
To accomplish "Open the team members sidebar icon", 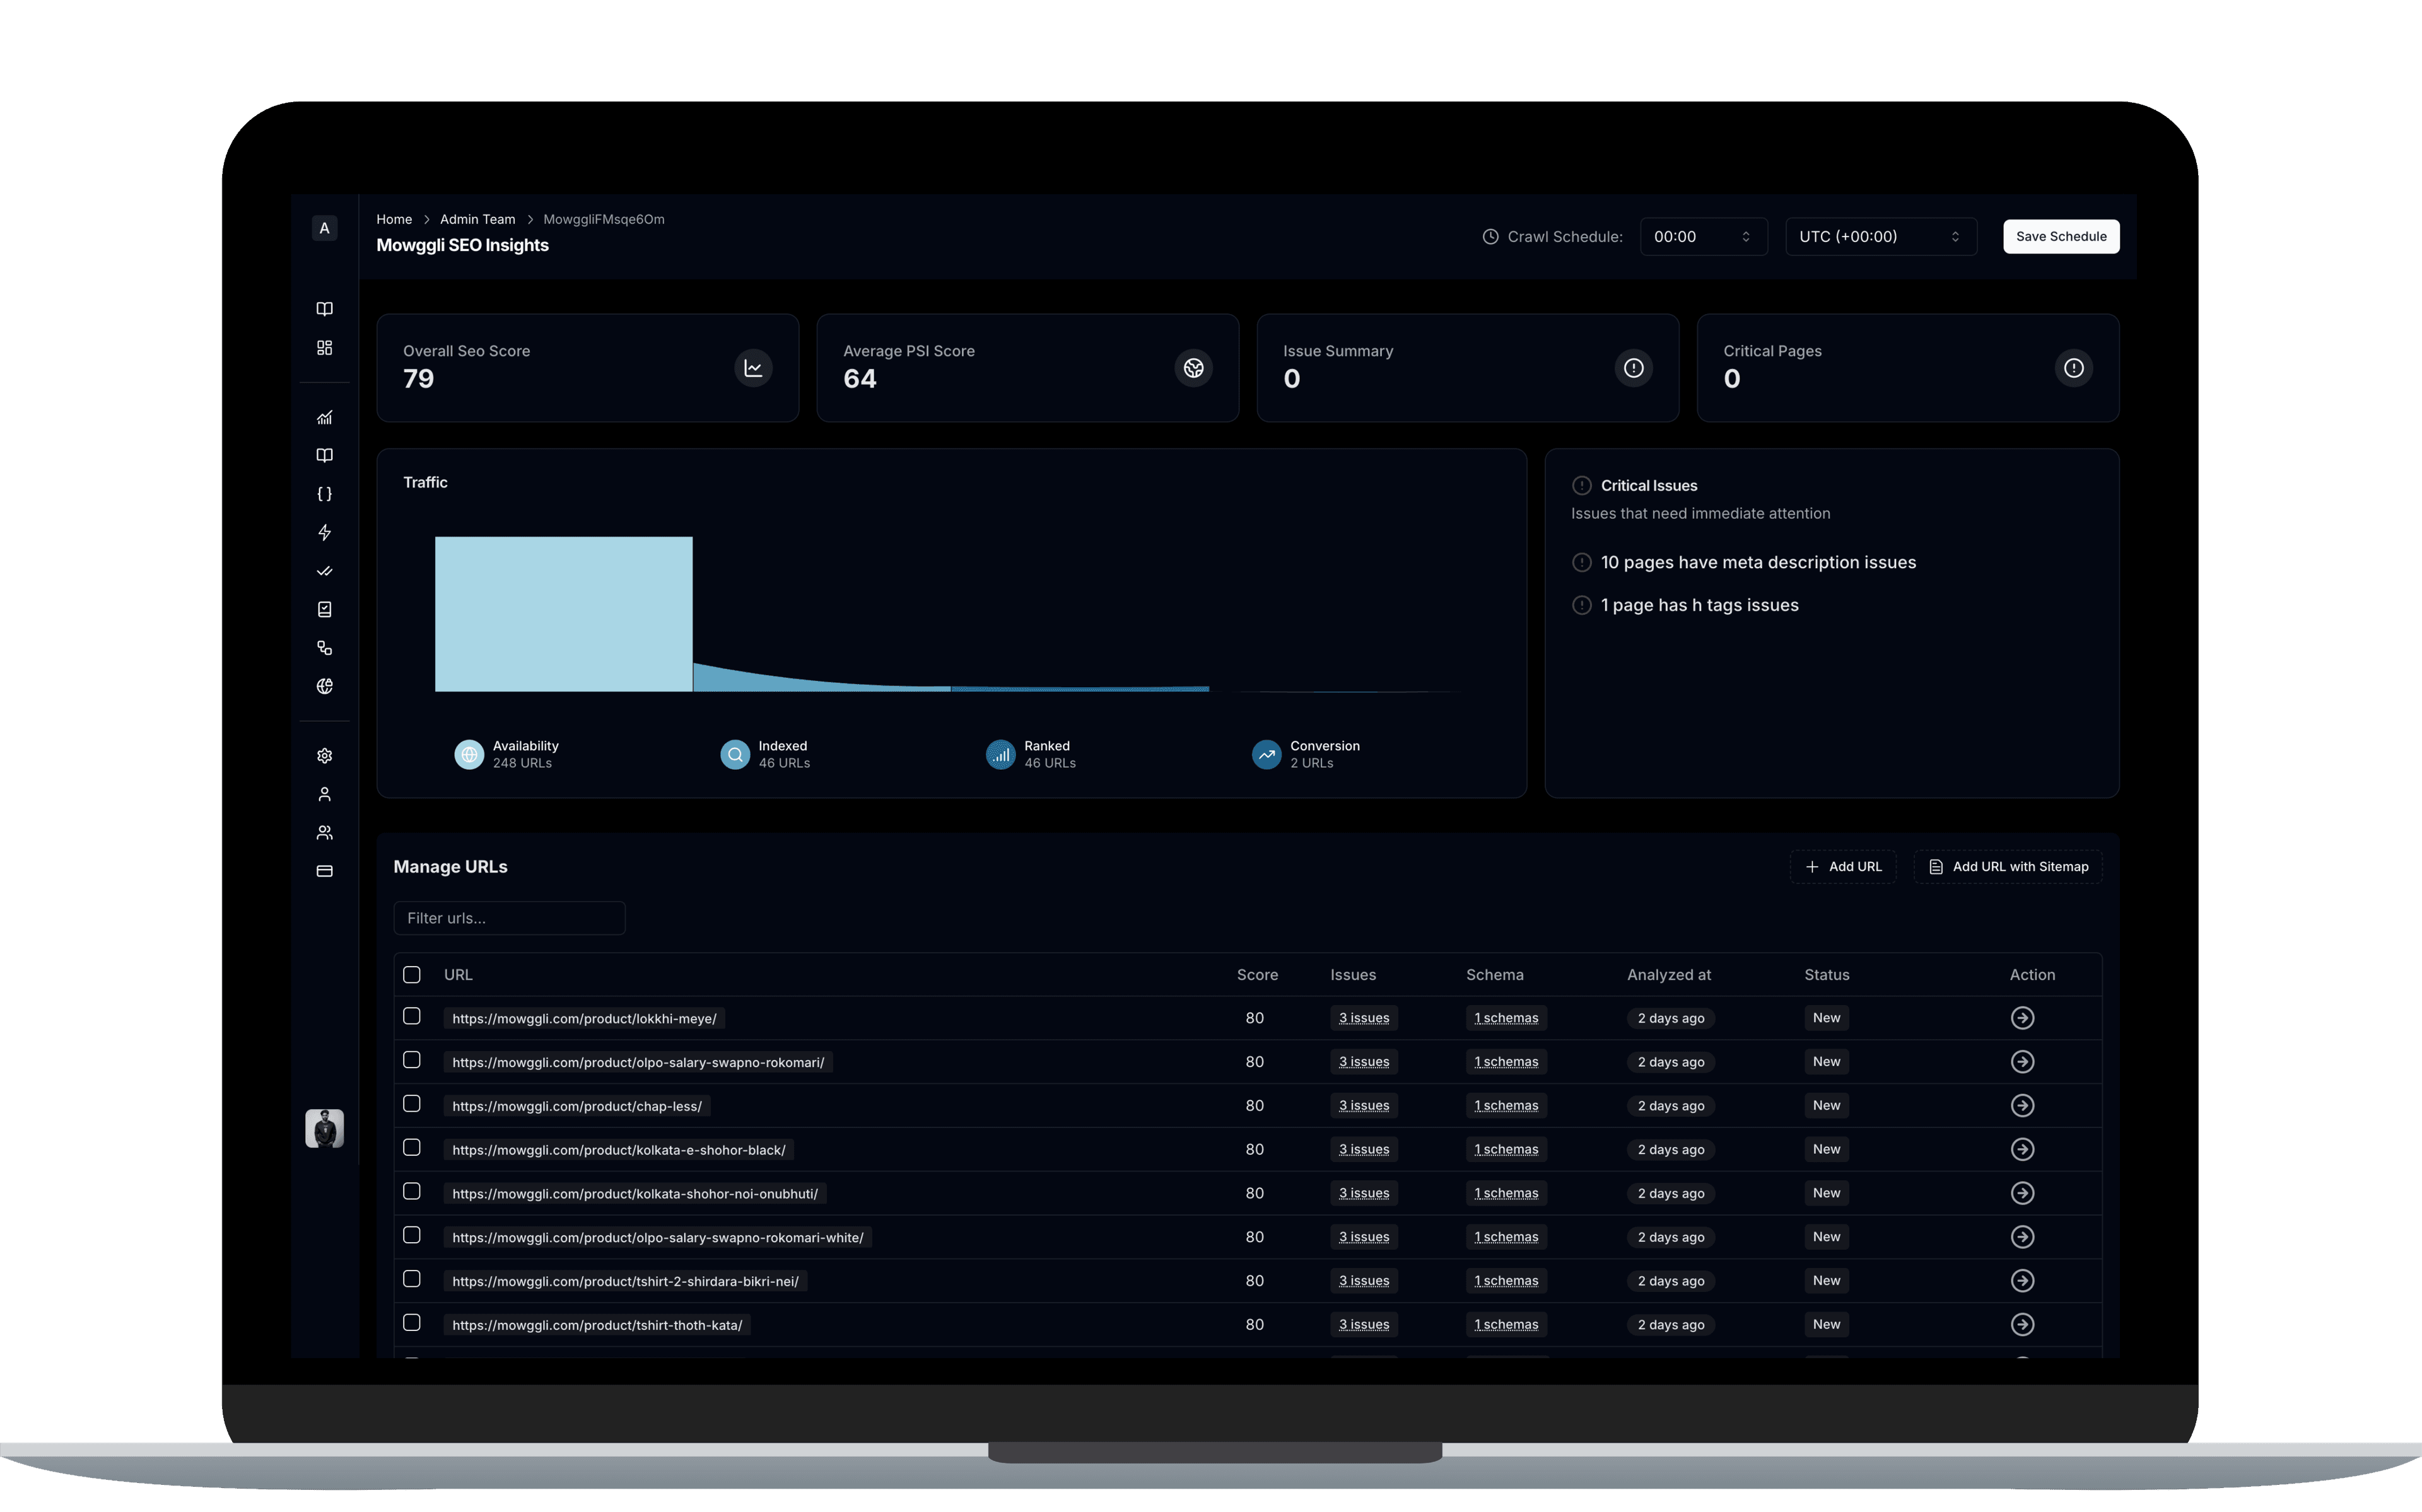I will (x=324, y=832).
